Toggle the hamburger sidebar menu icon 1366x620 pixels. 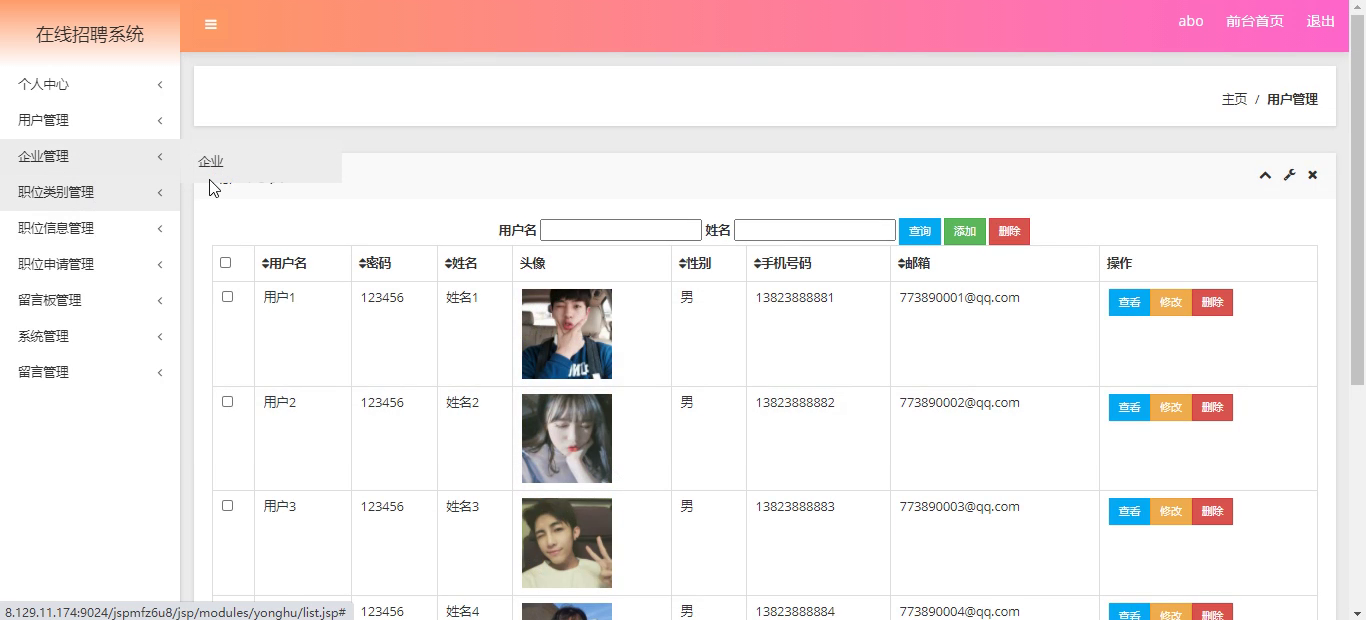[211, 25]
